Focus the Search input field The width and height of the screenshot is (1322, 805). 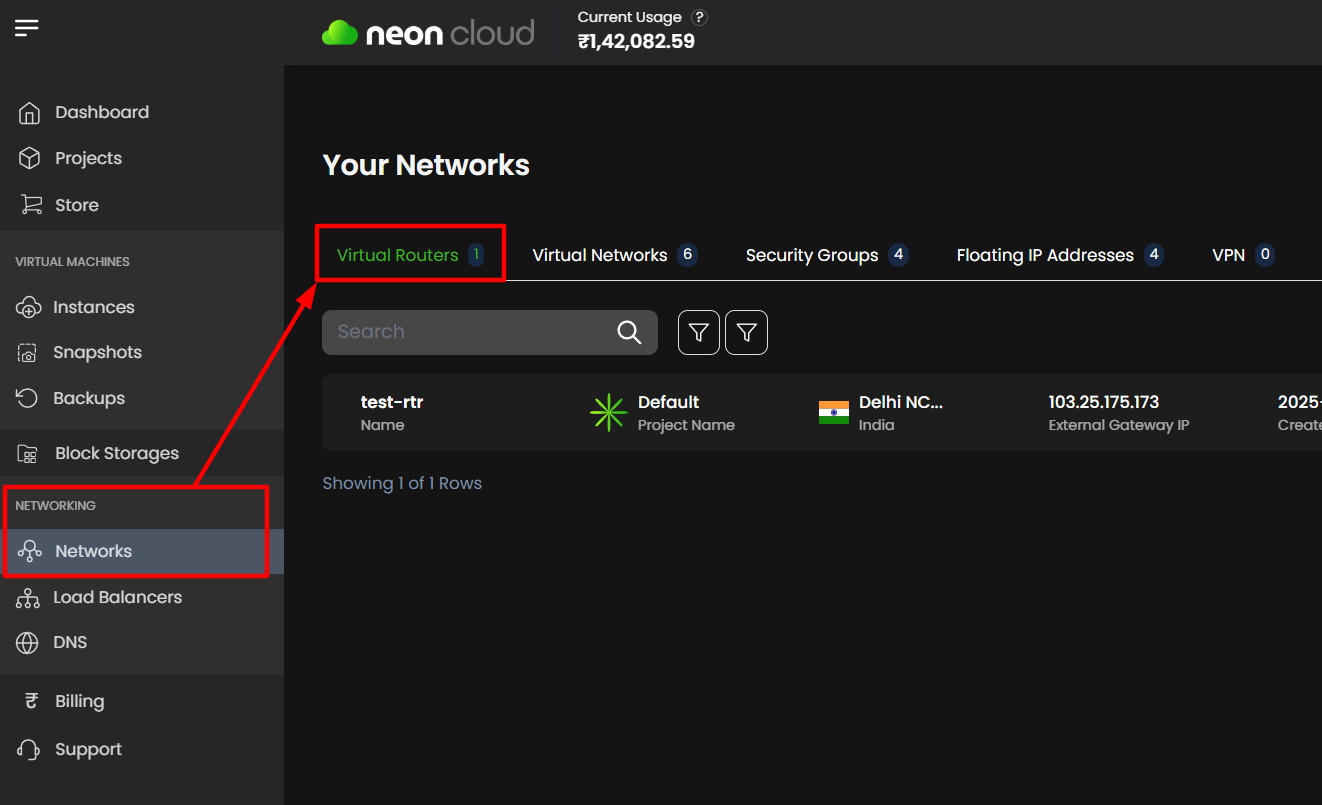click(470, 332)
